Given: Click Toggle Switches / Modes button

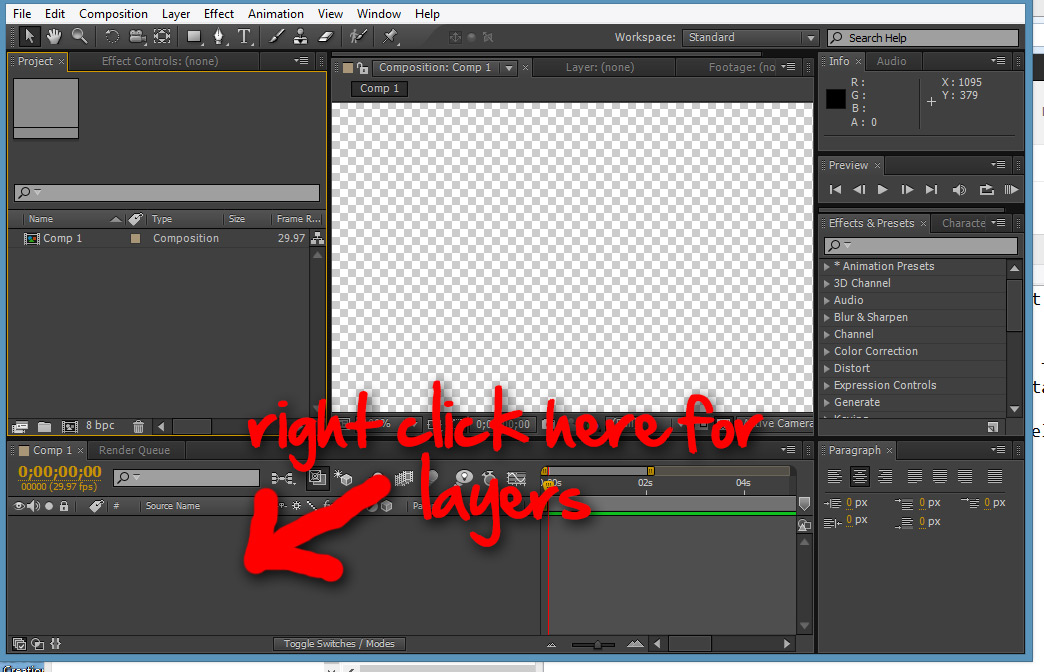Looking at the screenshot, I should point(339,643).
